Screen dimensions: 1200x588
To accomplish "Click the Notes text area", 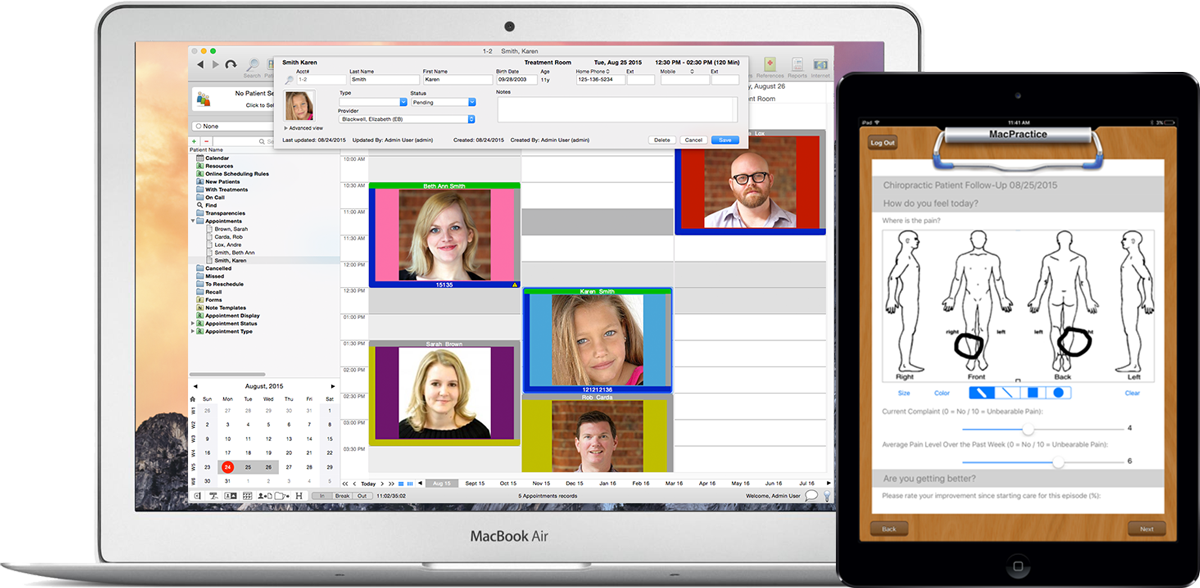I will [x=617, y=110].
